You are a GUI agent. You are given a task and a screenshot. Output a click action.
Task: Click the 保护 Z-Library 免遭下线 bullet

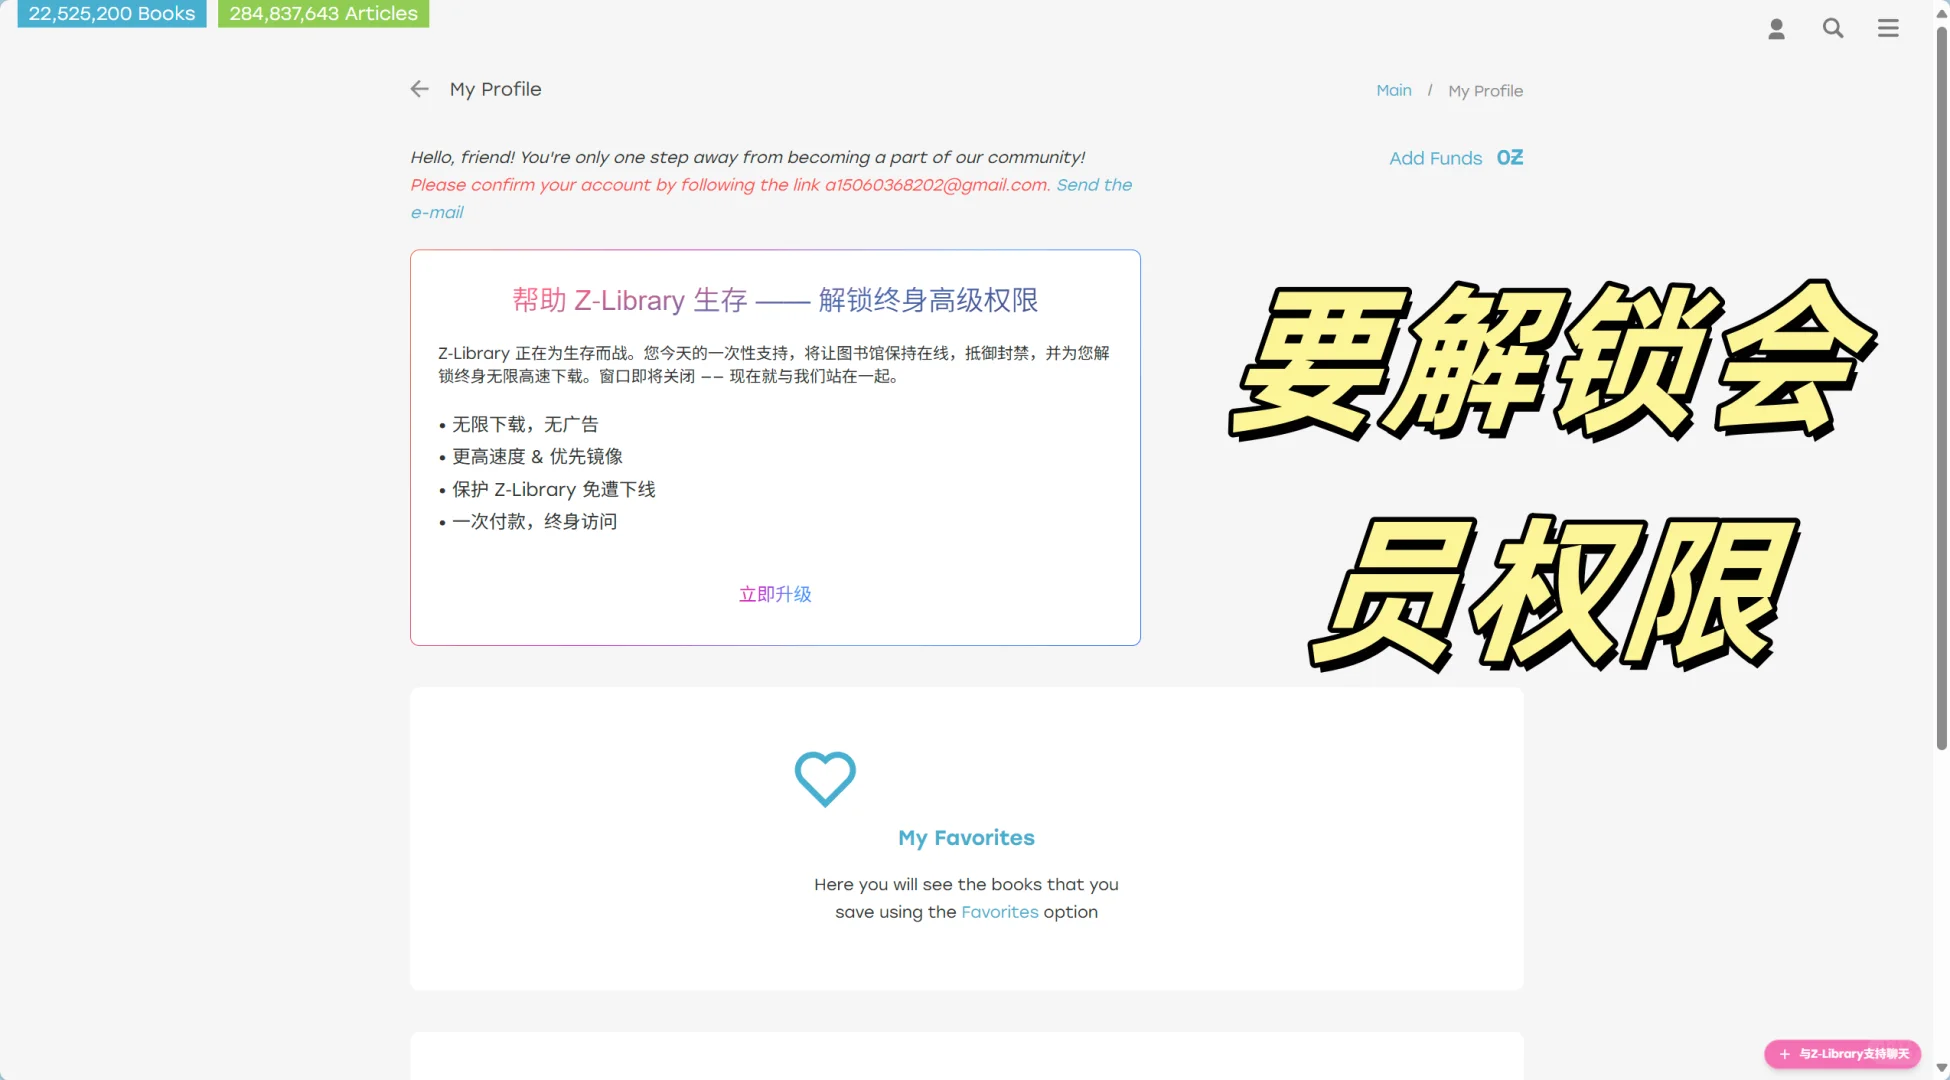[x=553, y=489]
